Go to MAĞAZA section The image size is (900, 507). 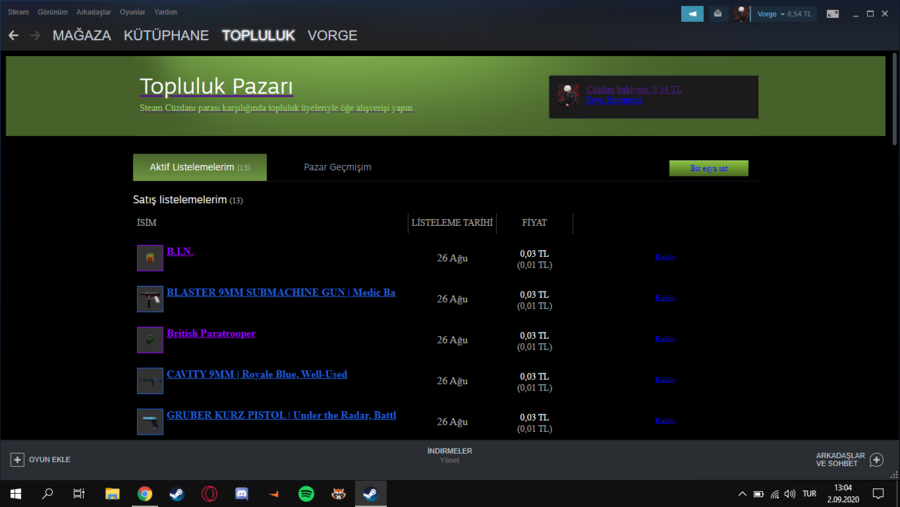(82, 36)
